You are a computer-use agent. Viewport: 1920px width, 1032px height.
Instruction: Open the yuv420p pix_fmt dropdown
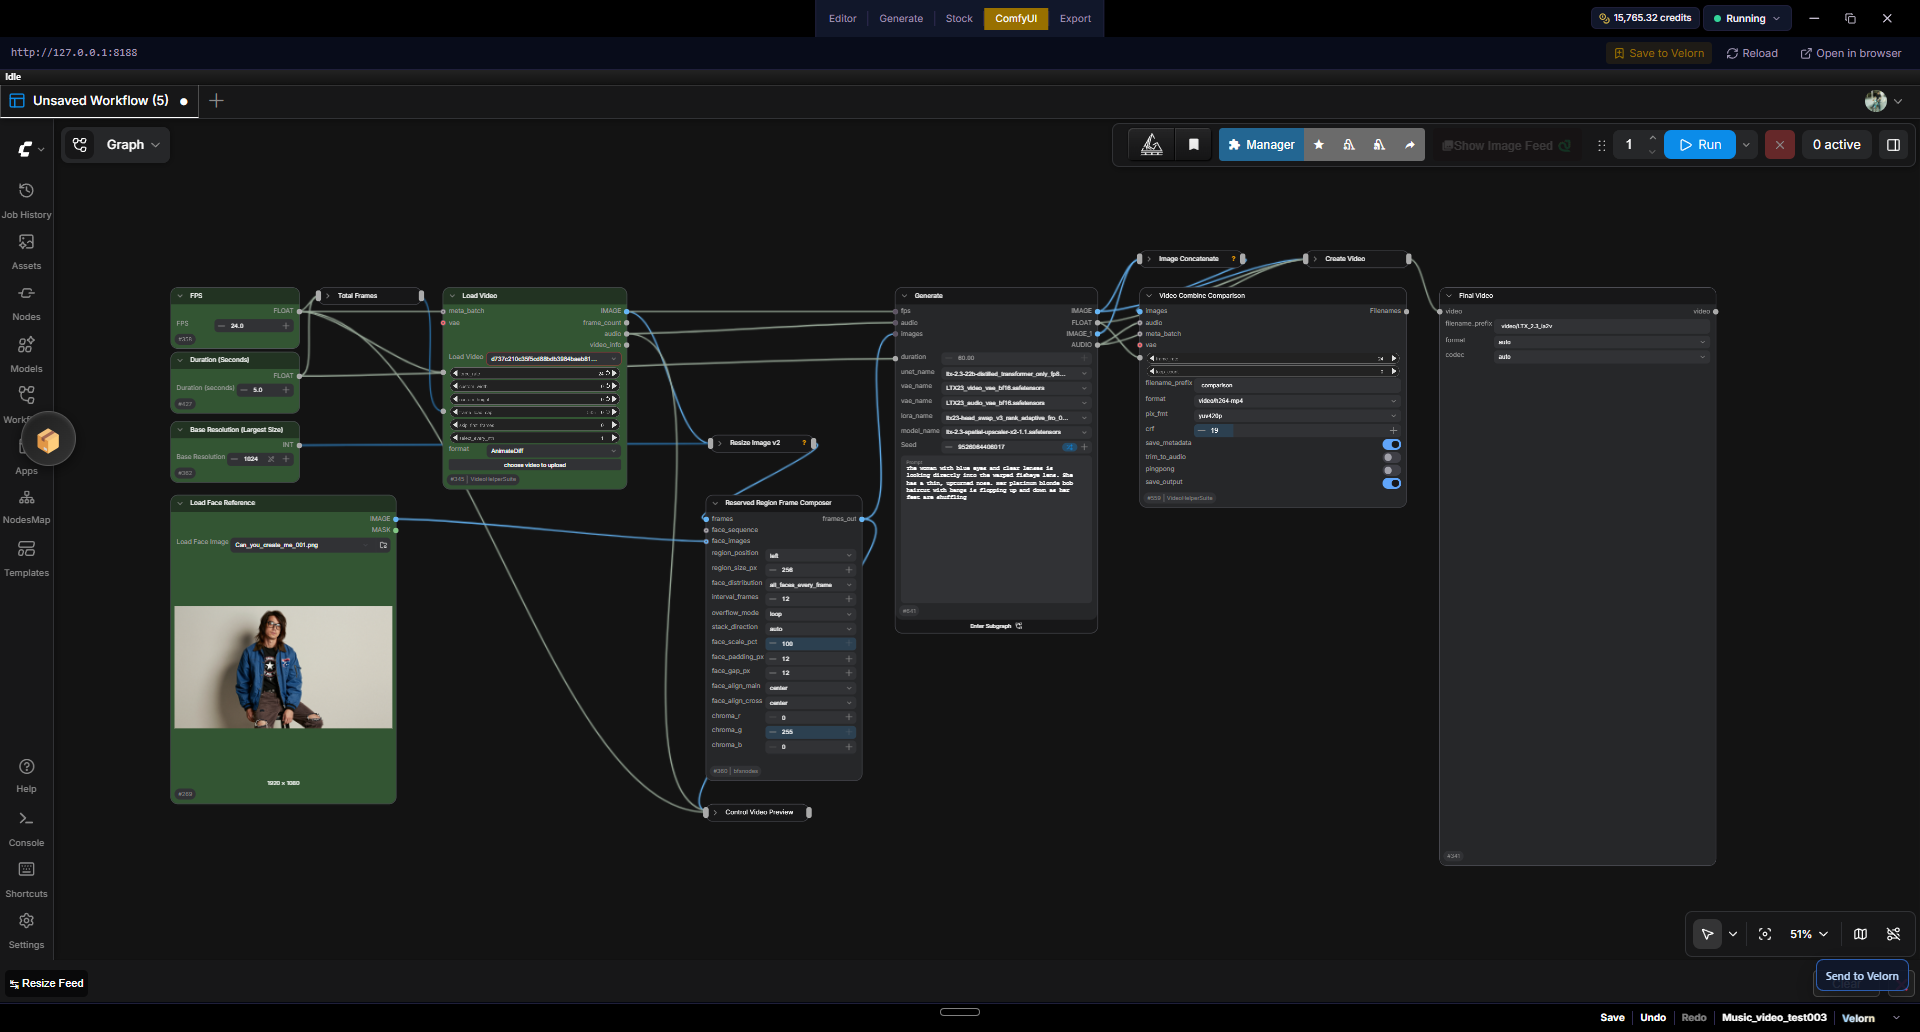[1298, 416]
